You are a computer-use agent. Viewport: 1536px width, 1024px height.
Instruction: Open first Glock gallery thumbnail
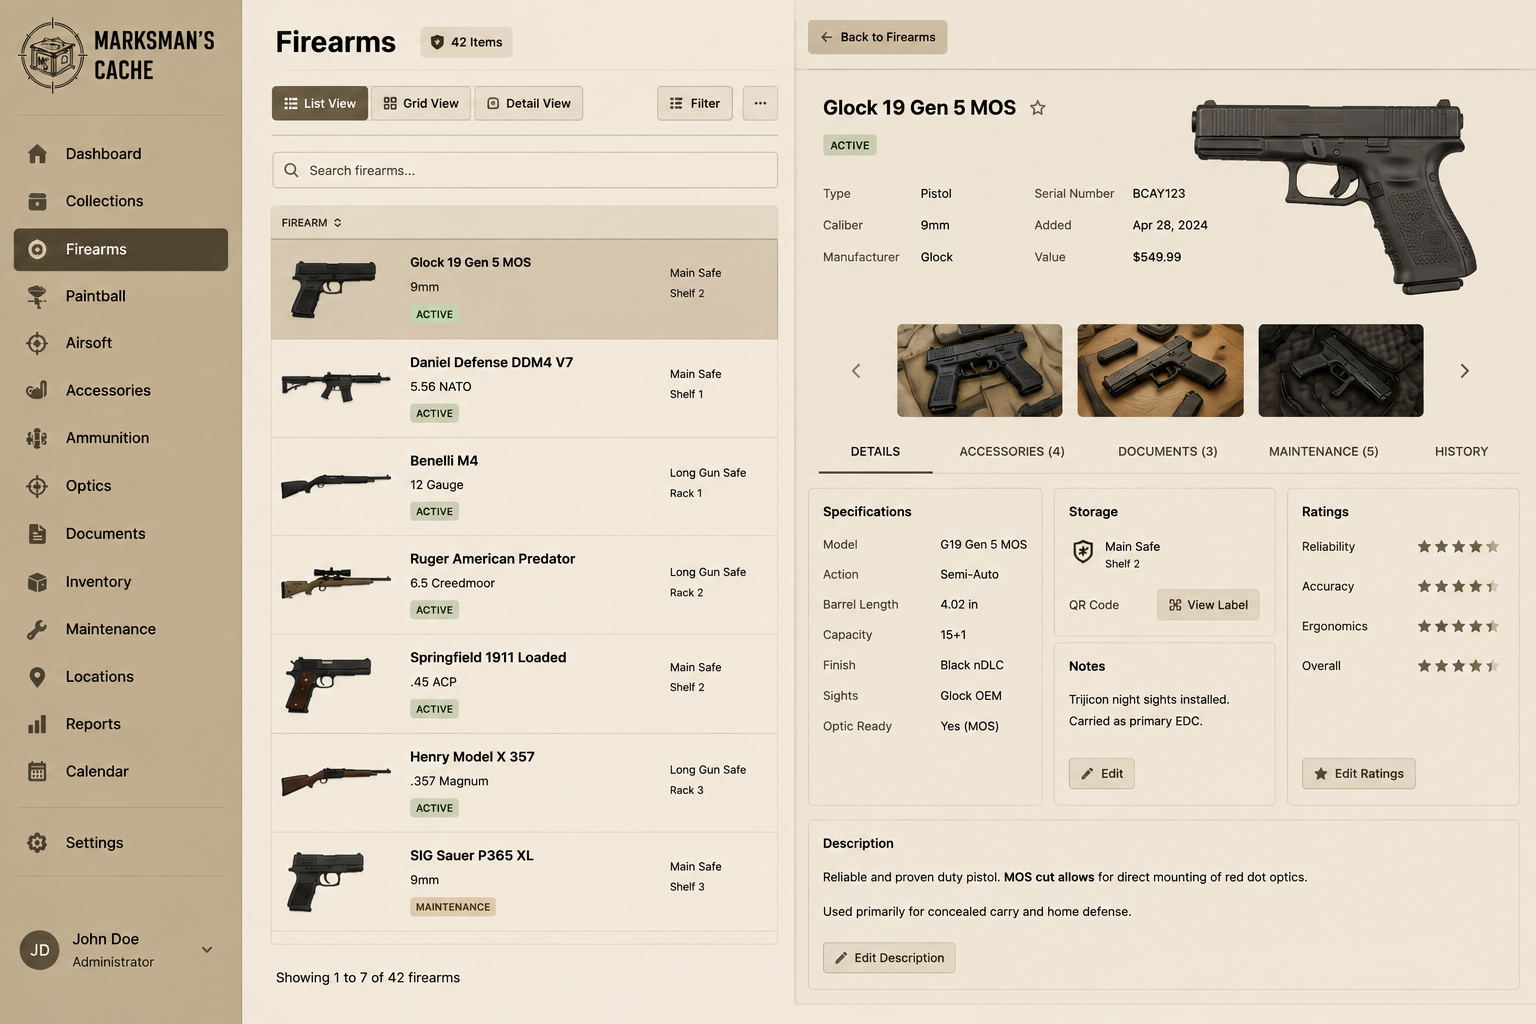point(979,370)
